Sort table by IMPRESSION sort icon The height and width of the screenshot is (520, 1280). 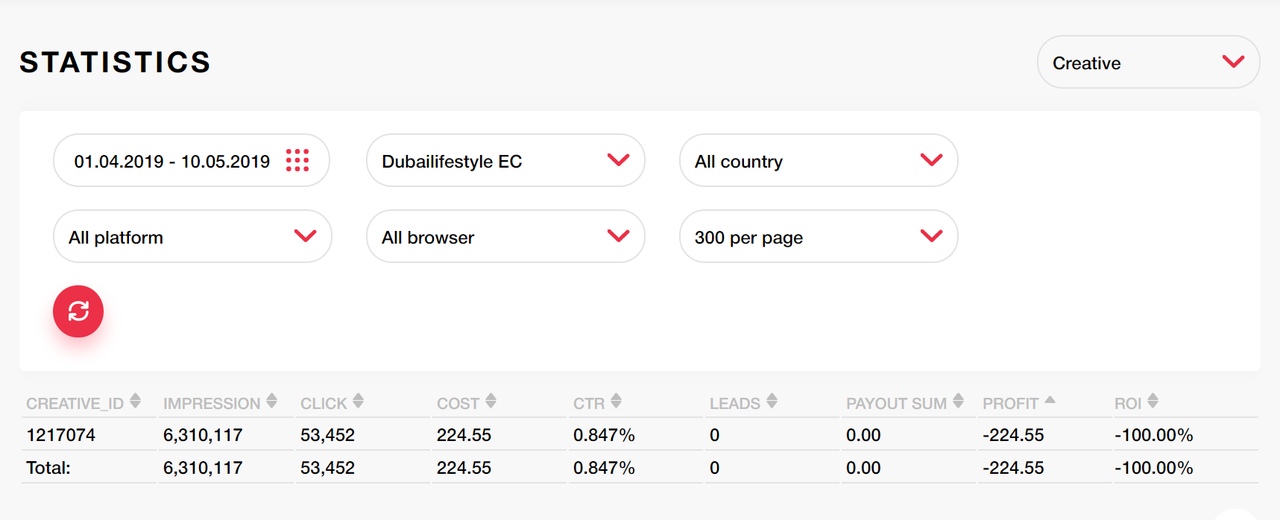(x=271, y=402)
